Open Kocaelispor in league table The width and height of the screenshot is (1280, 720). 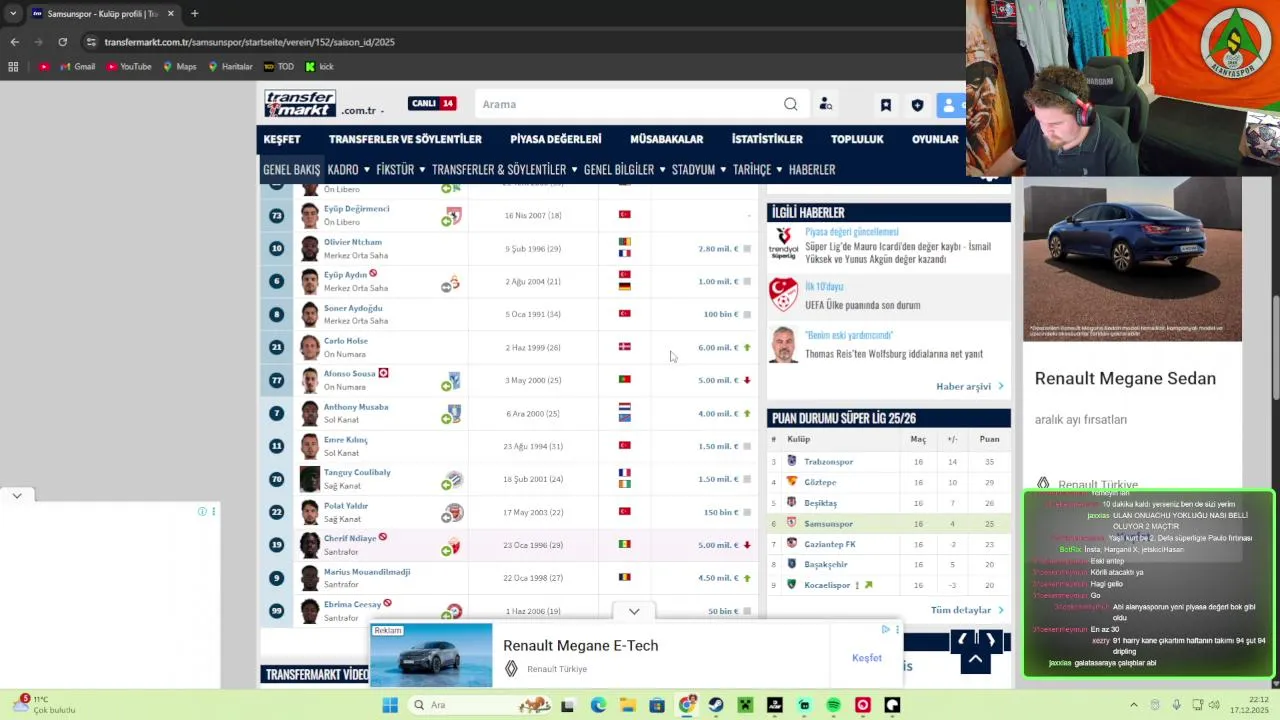pyautogui.click(x=827, y=585)
